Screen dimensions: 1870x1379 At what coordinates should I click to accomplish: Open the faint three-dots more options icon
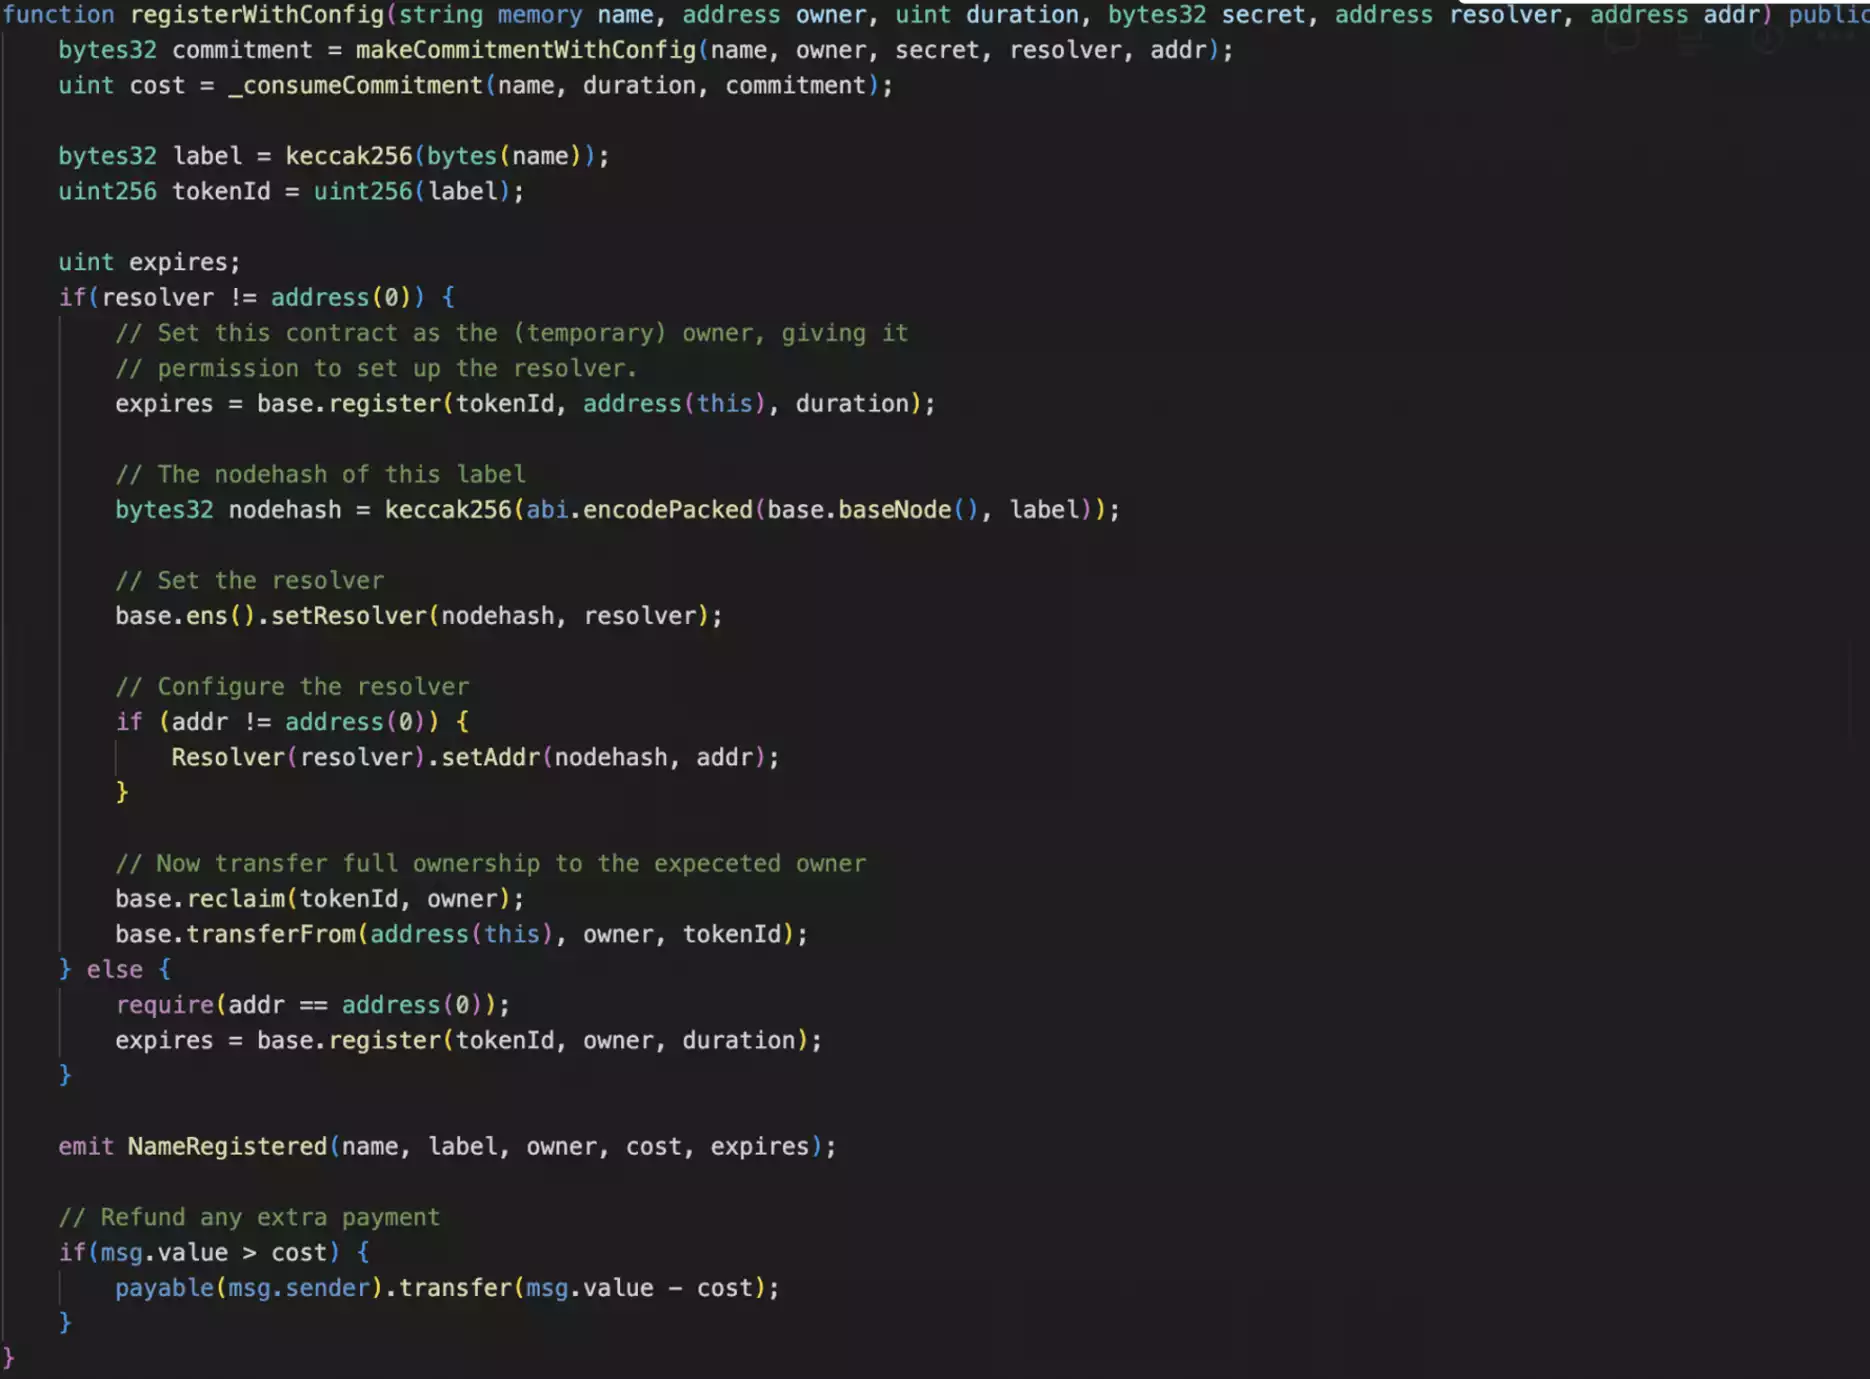[x=1836, y=36]
